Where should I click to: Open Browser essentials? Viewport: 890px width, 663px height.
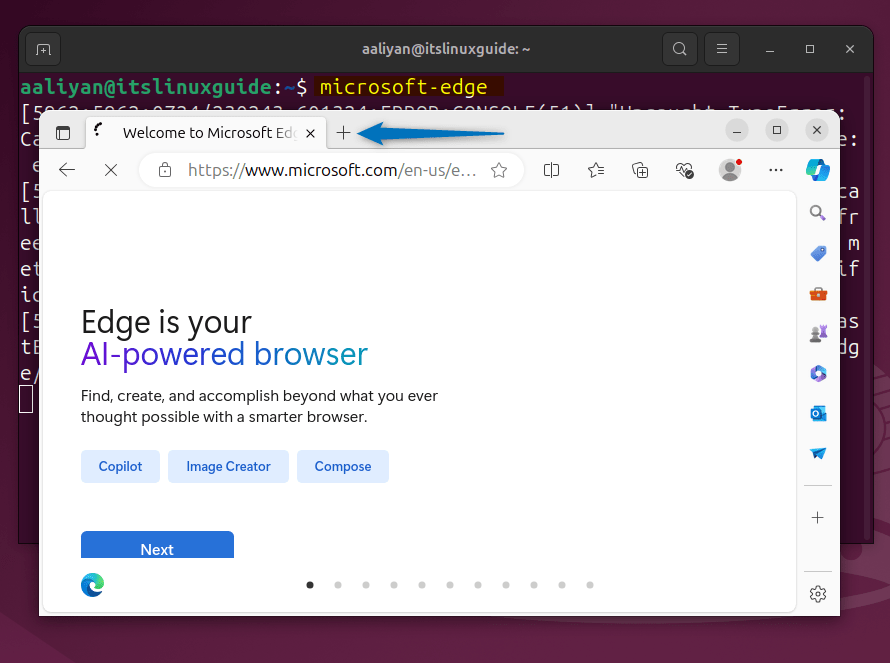tap(684, 170)
